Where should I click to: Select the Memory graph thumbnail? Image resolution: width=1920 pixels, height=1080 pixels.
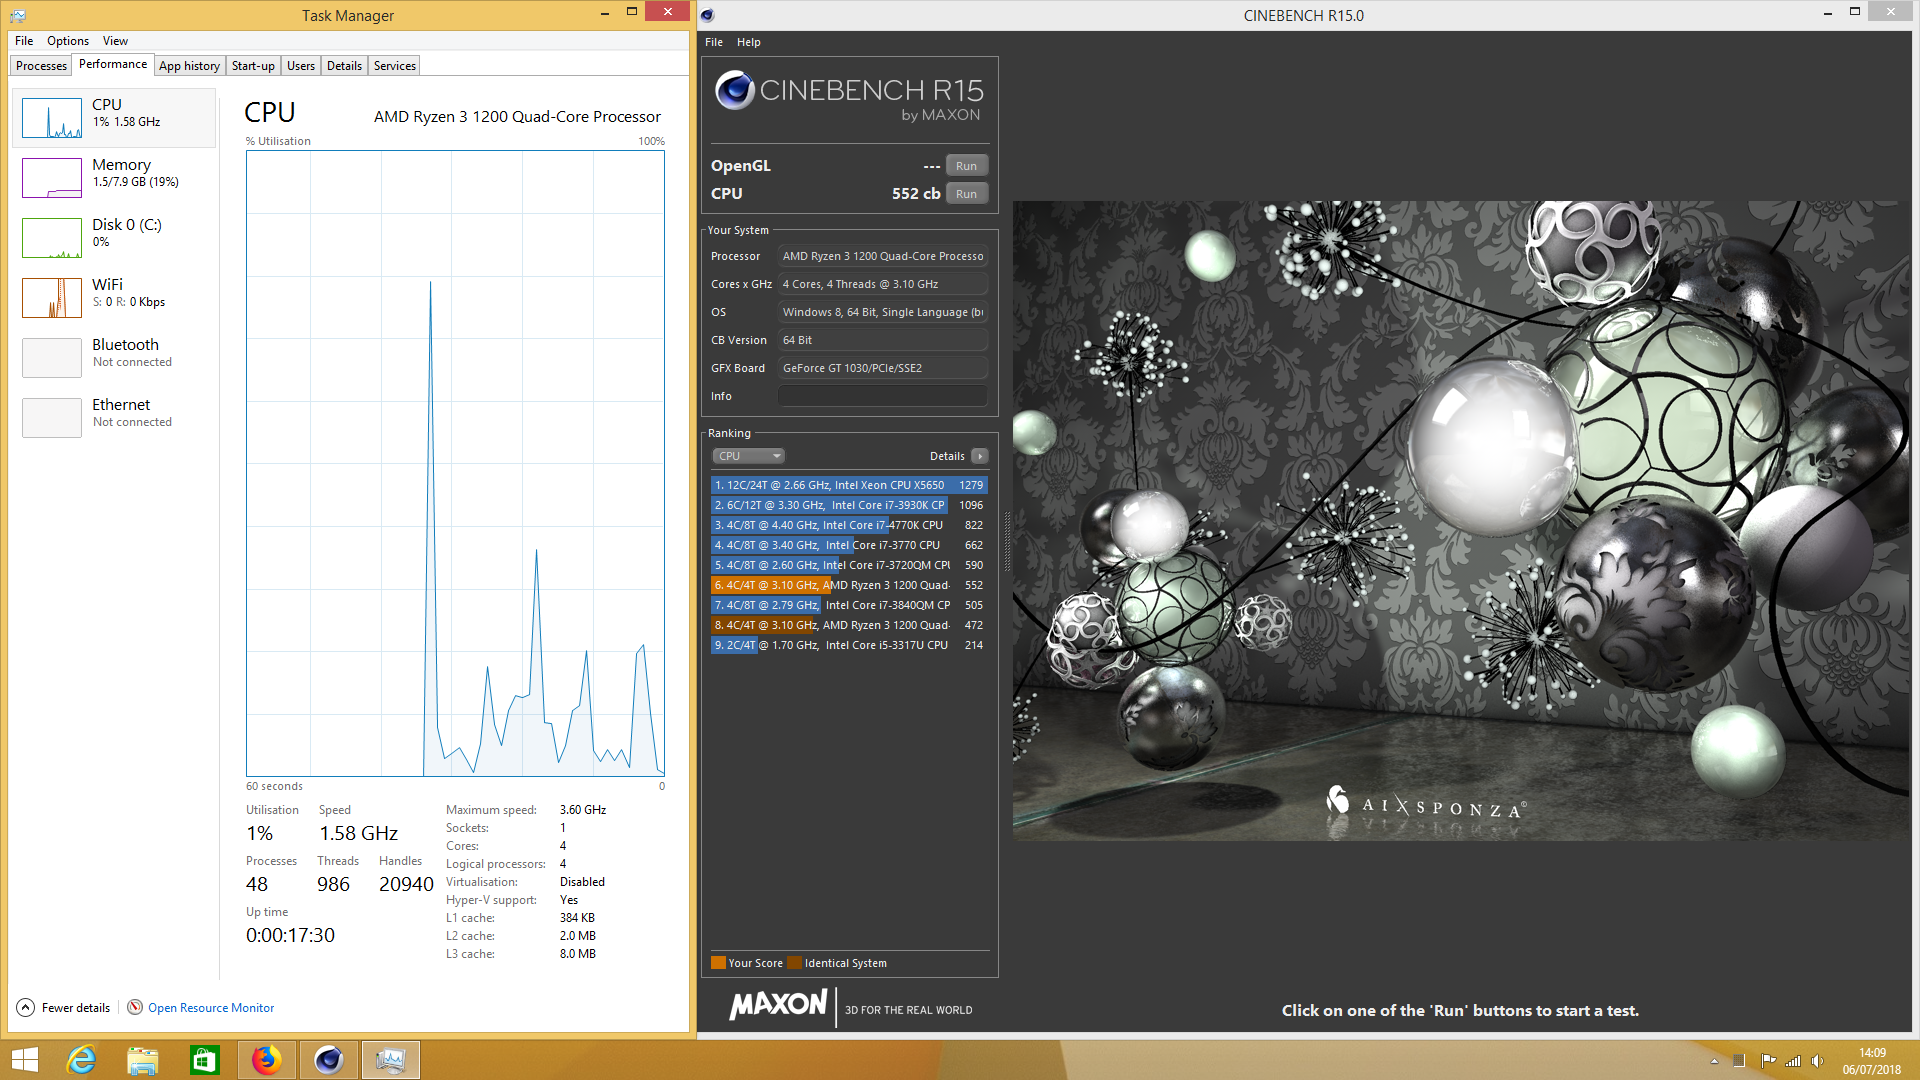(52, 178)
